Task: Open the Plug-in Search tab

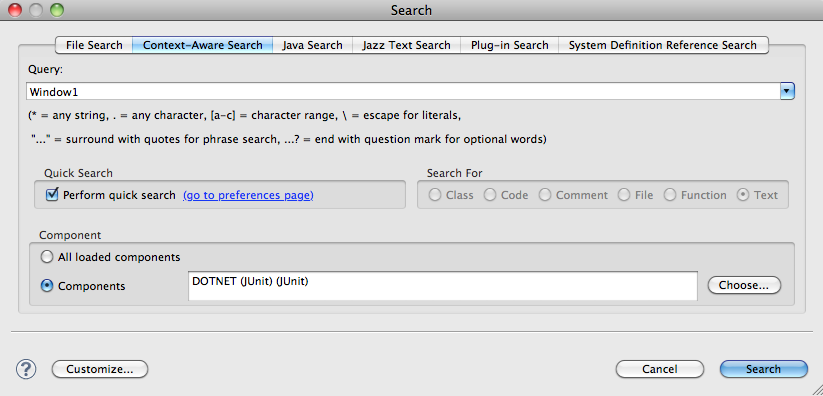Action: click(509, 45)
